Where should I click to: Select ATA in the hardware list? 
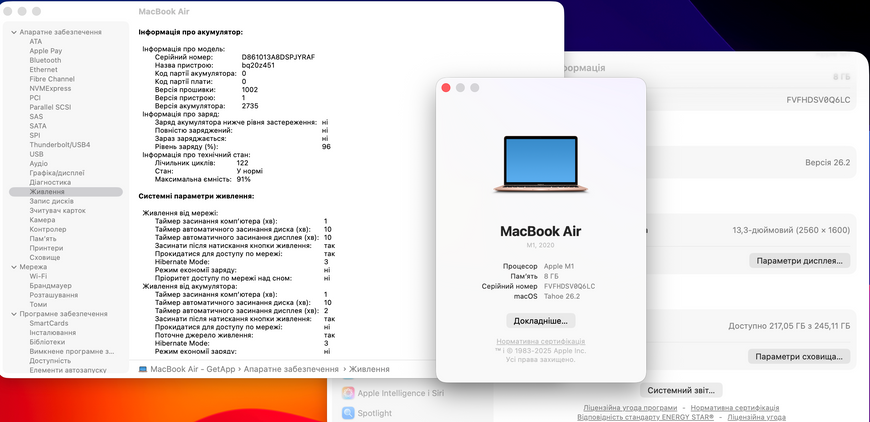[36, 42]
